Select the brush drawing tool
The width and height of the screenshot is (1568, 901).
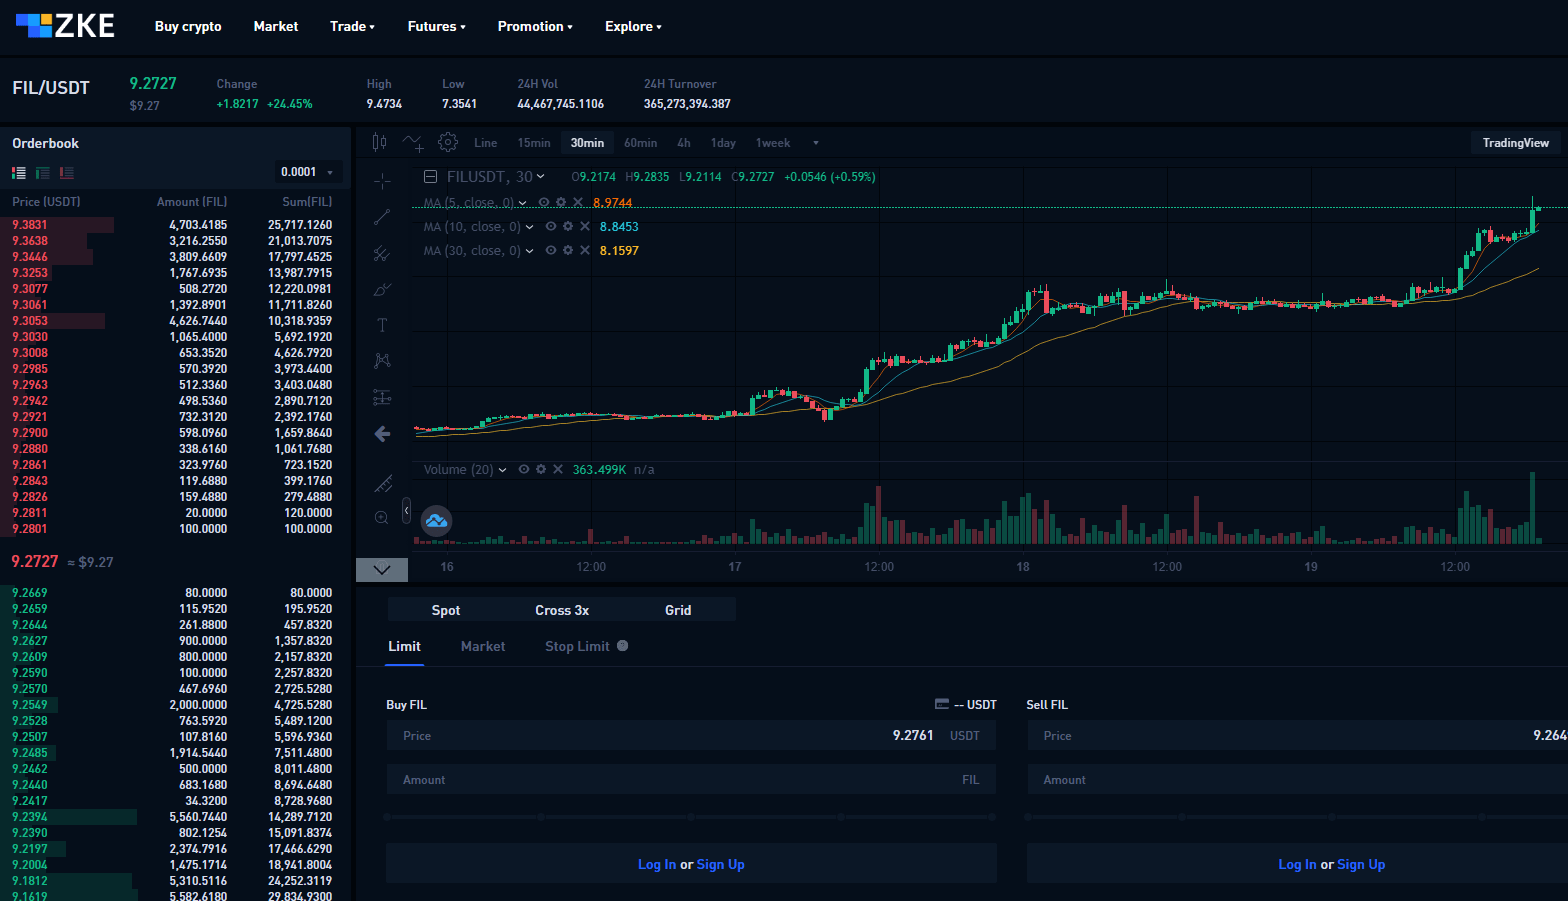tap(382, 289)
